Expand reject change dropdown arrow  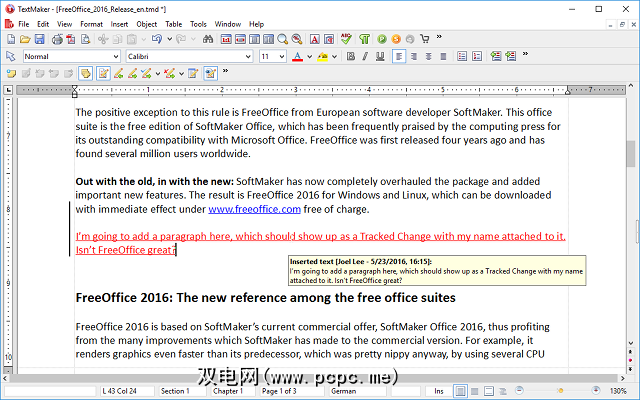181,73
